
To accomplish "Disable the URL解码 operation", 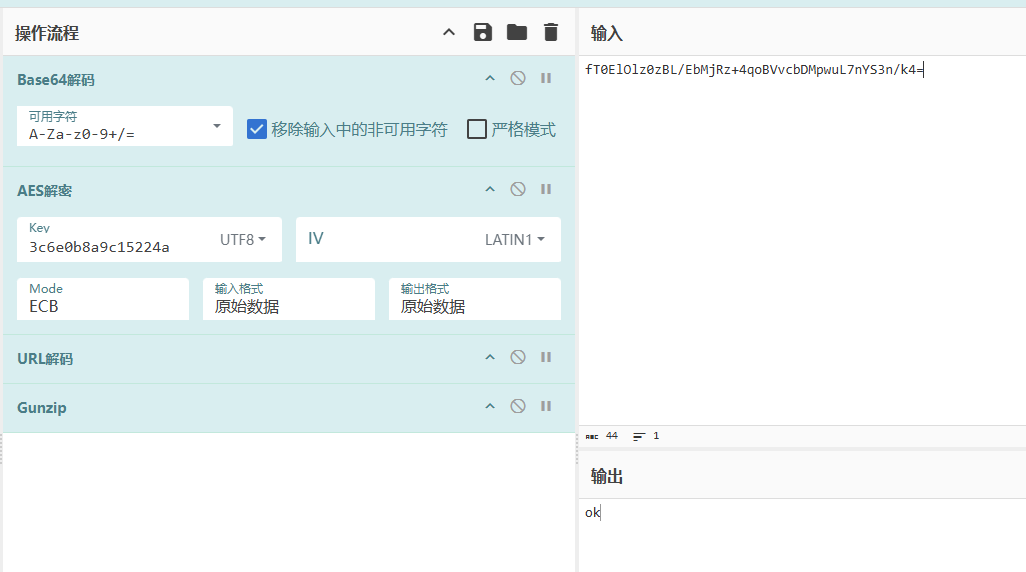I will [518, 357].
